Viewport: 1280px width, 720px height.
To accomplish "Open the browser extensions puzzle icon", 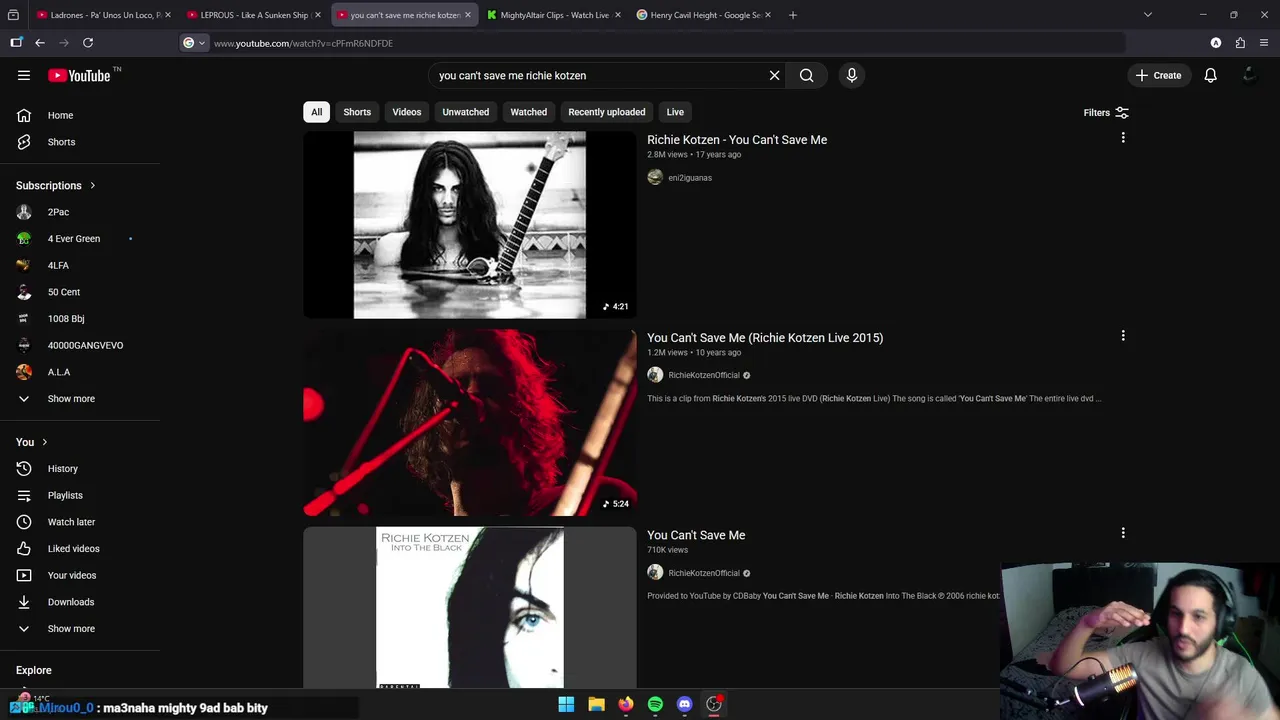I will (1240, 43).
